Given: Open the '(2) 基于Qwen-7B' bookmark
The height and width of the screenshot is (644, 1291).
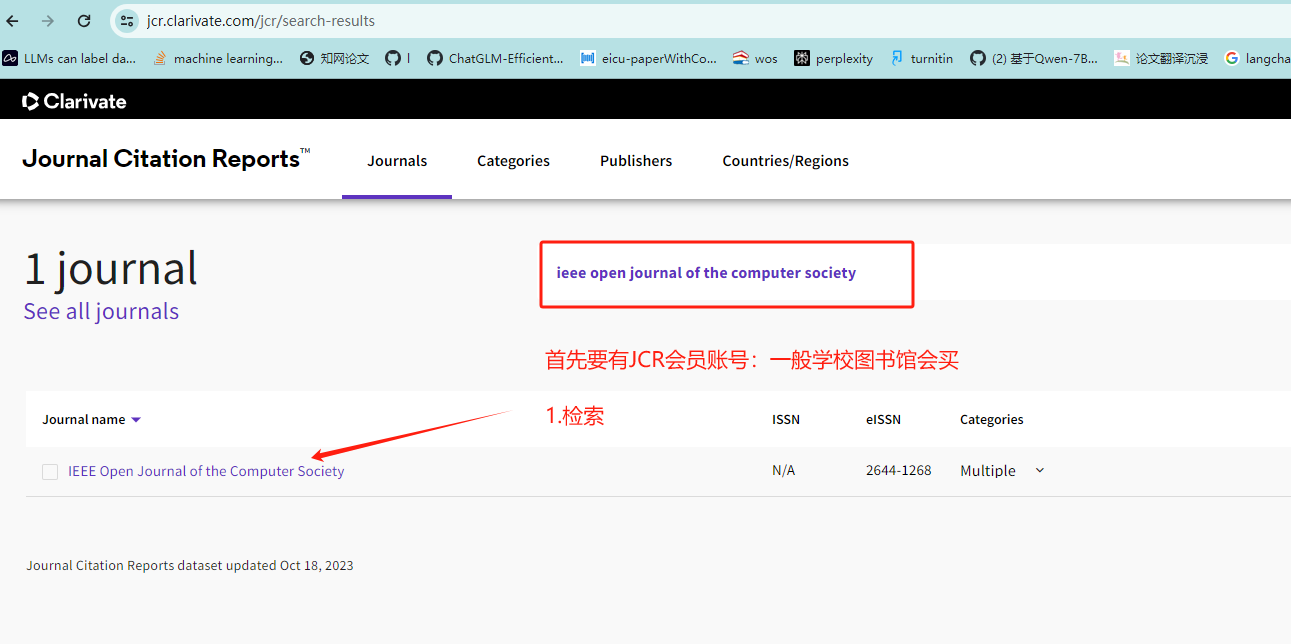Looking at the screenshot, I should 1034,58.
